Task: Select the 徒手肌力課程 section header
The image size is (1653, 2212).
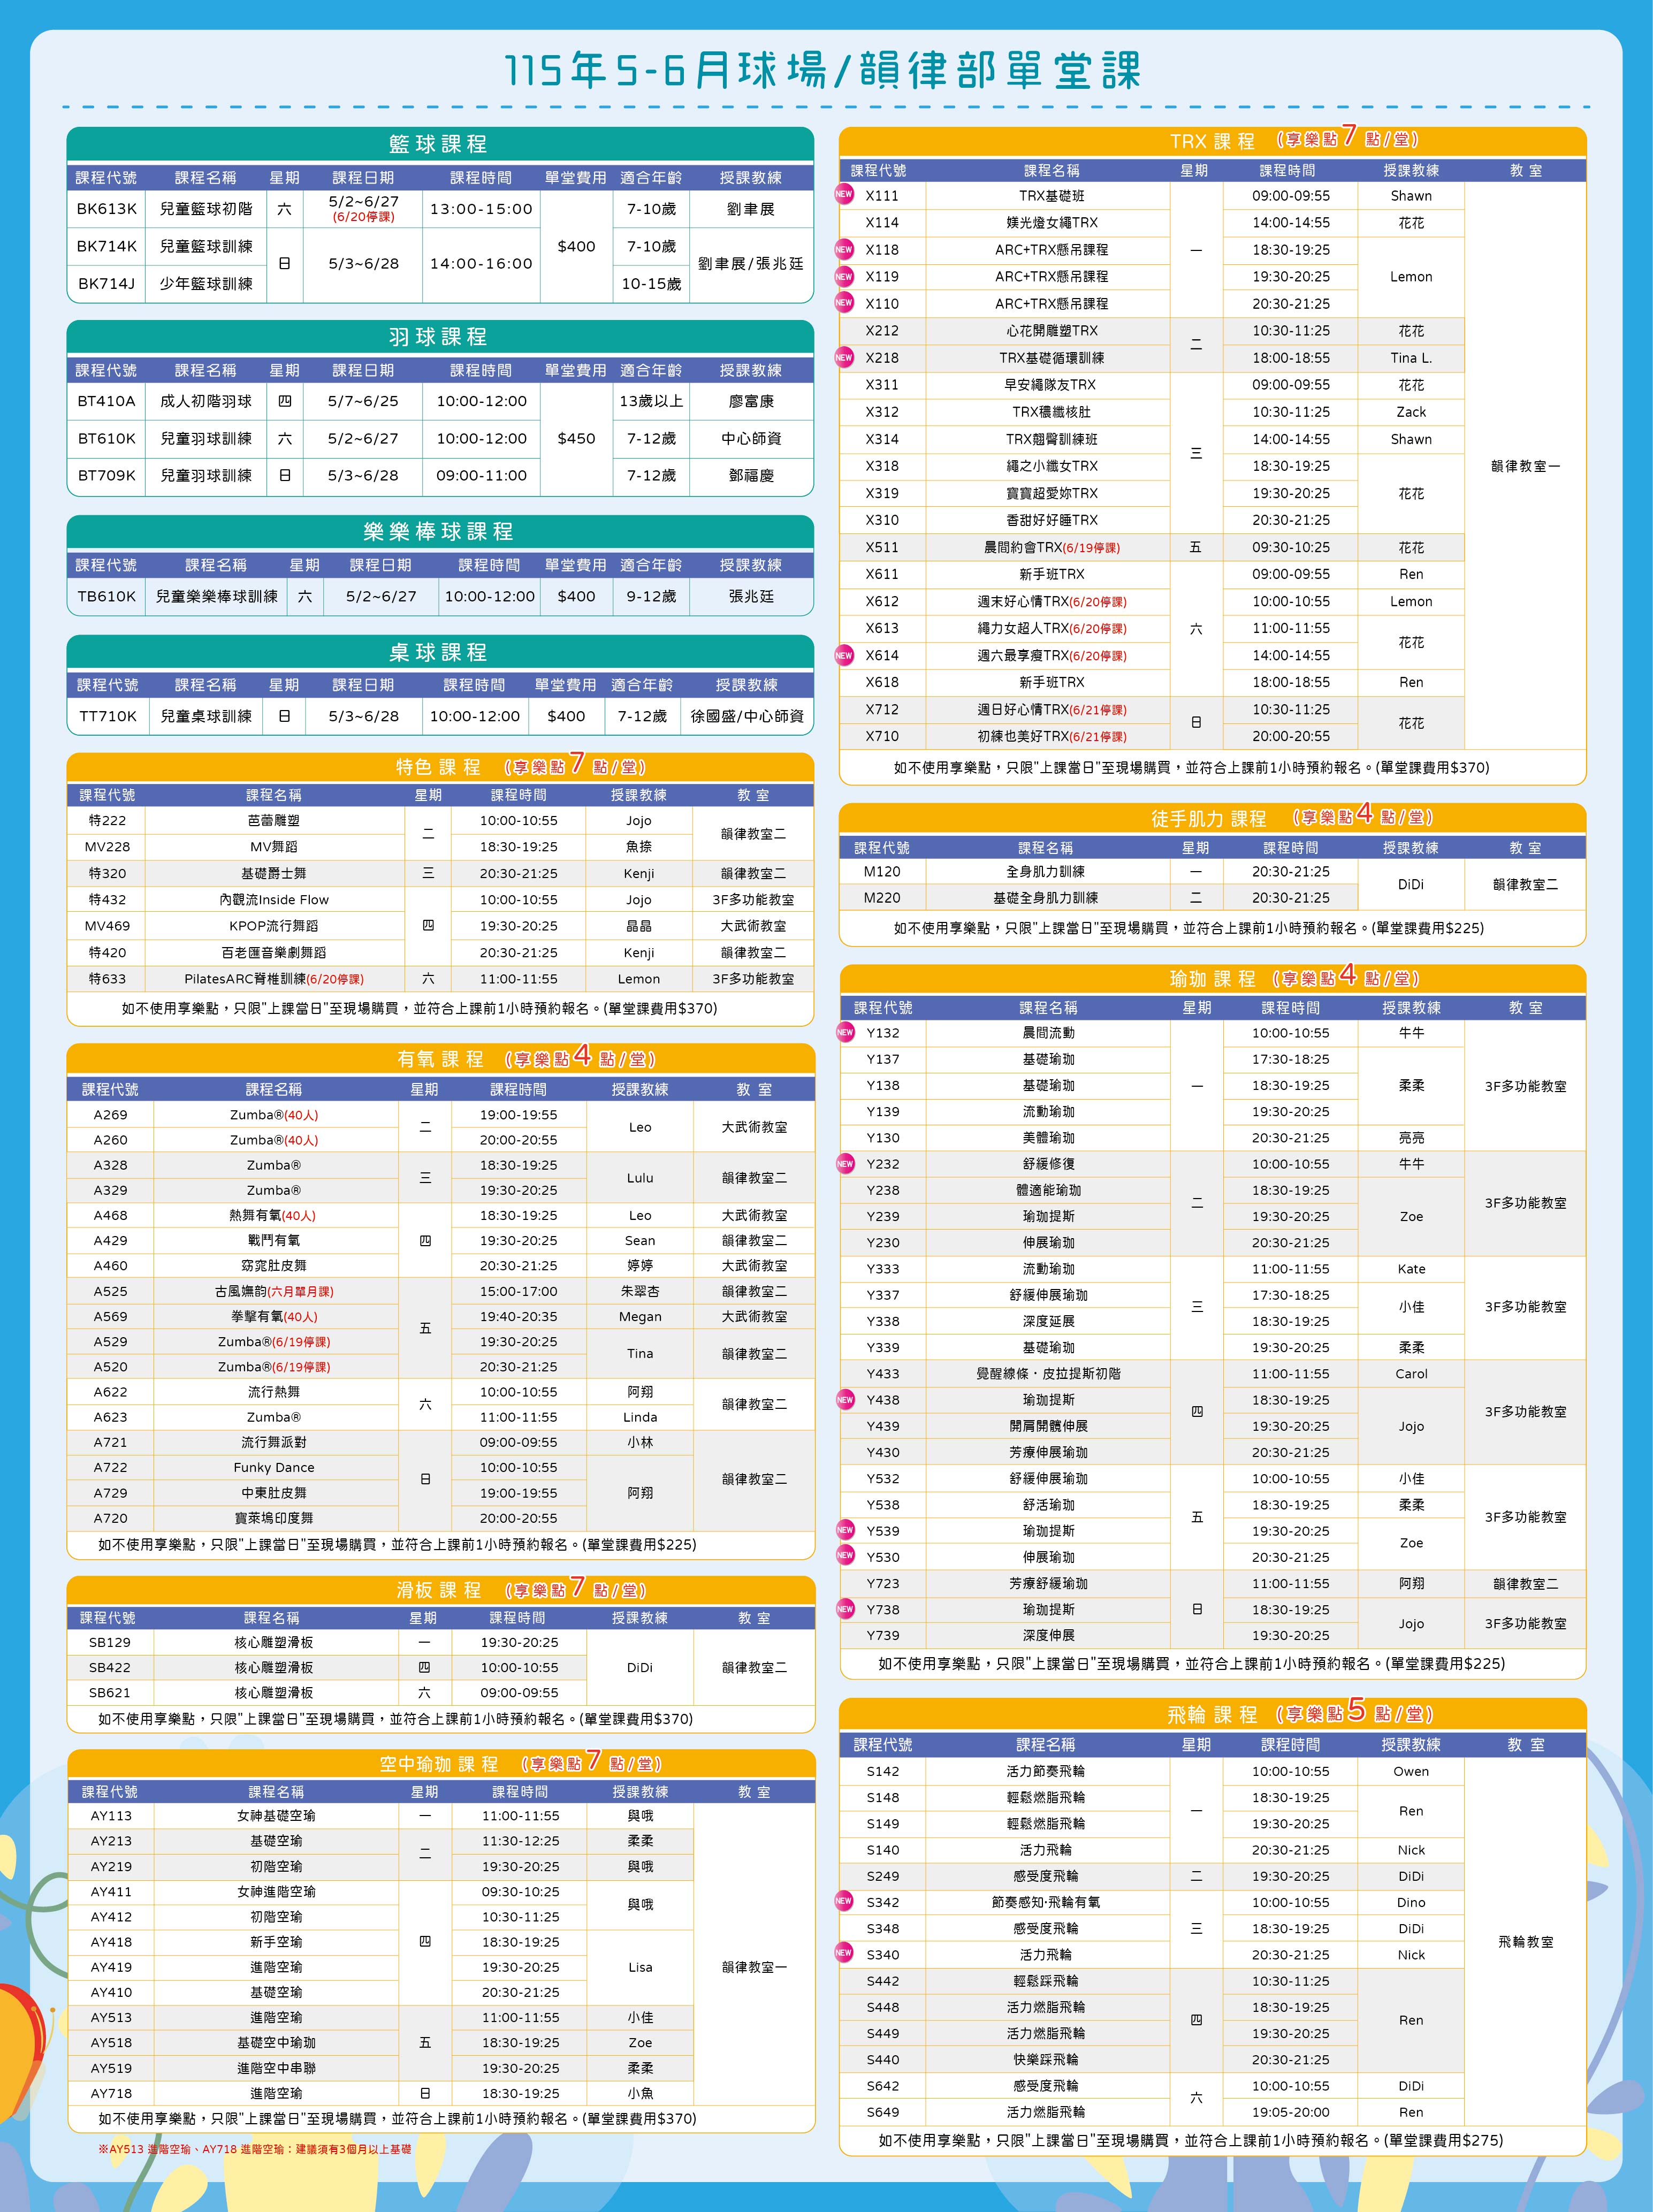Action: [x=1213, y=818]
